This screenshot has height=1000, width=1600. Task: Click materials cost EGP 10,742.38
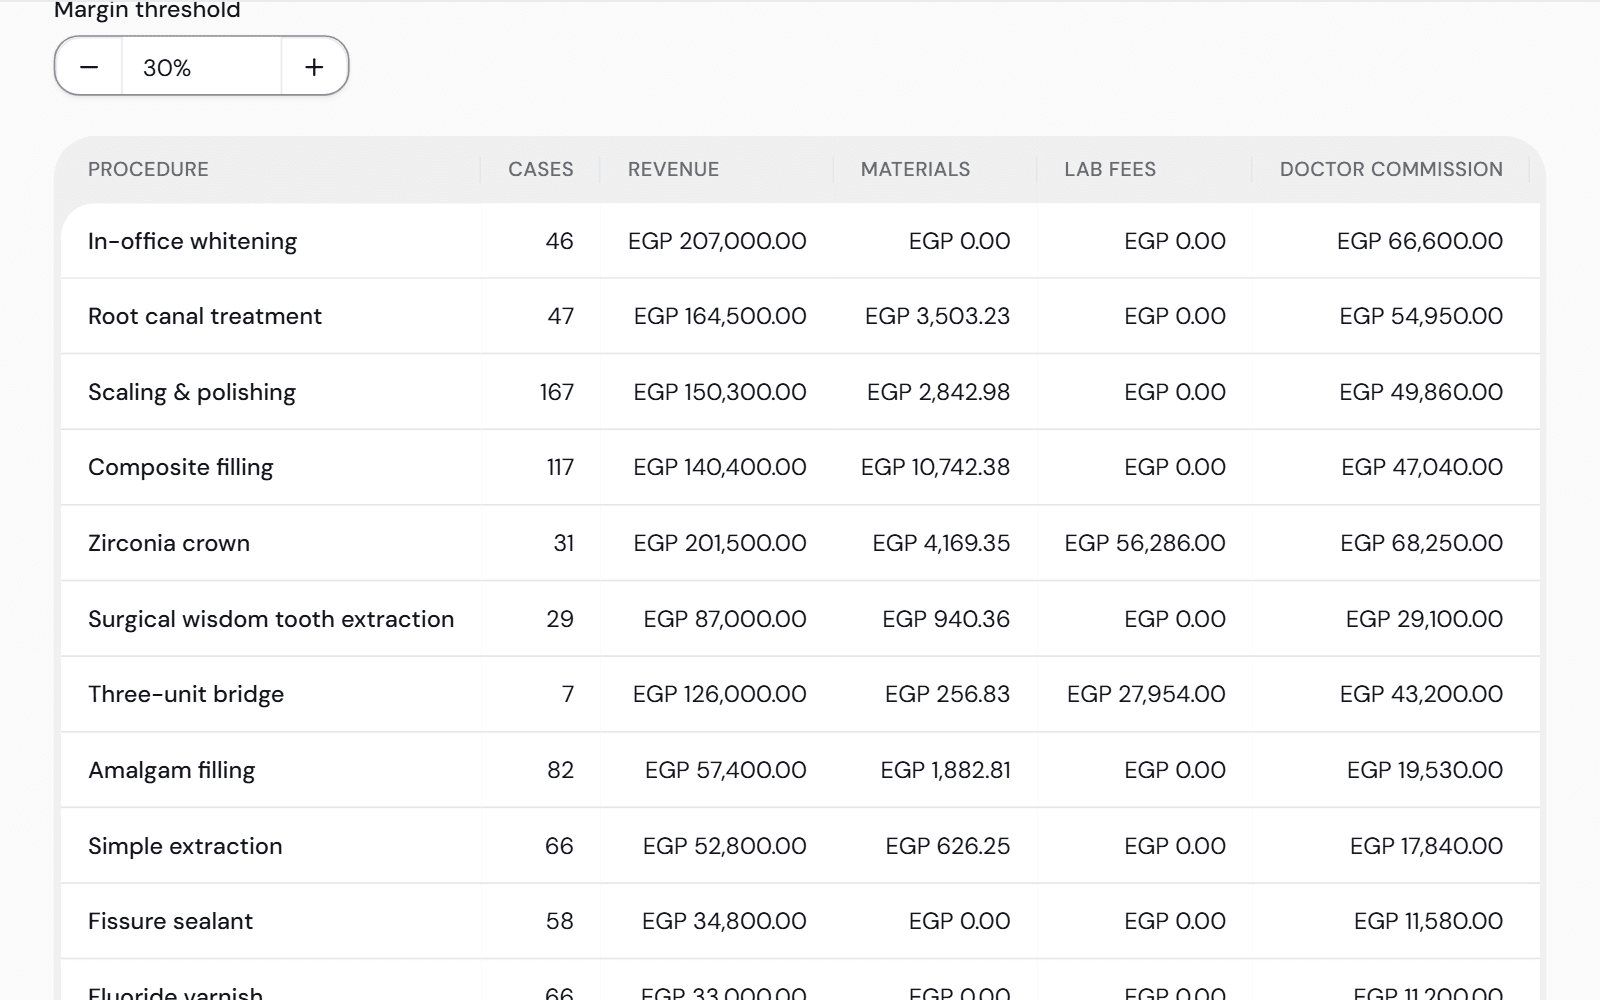(x=935, y=467)
